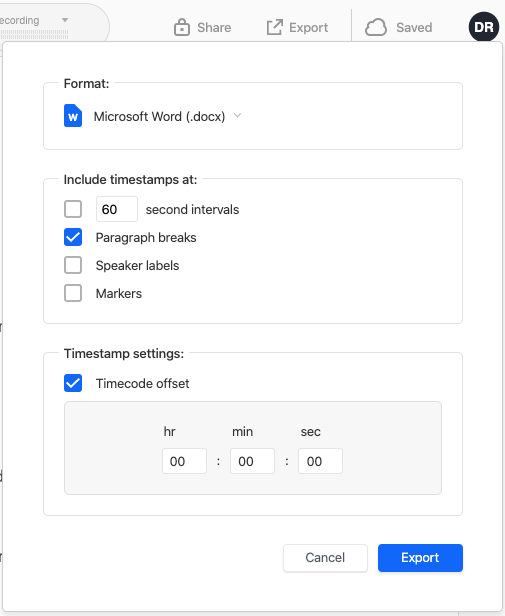This screenshot has width=505, height=616.
Task: Select the Export toolbar label
Action: pyautogui.click(x=309, y=28)
